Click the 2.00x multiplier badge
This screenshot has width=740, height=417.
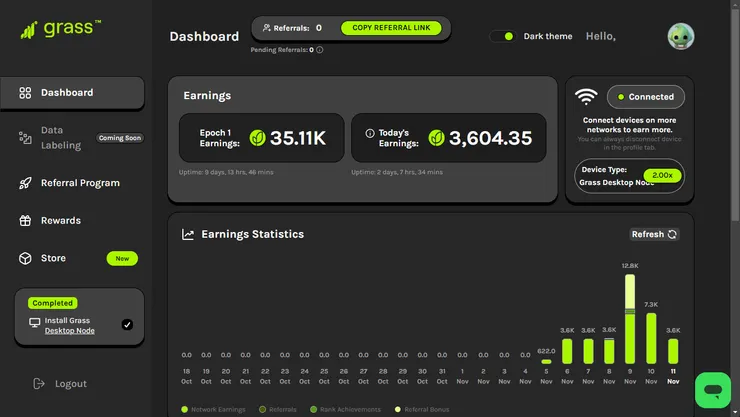coord(662,175)
